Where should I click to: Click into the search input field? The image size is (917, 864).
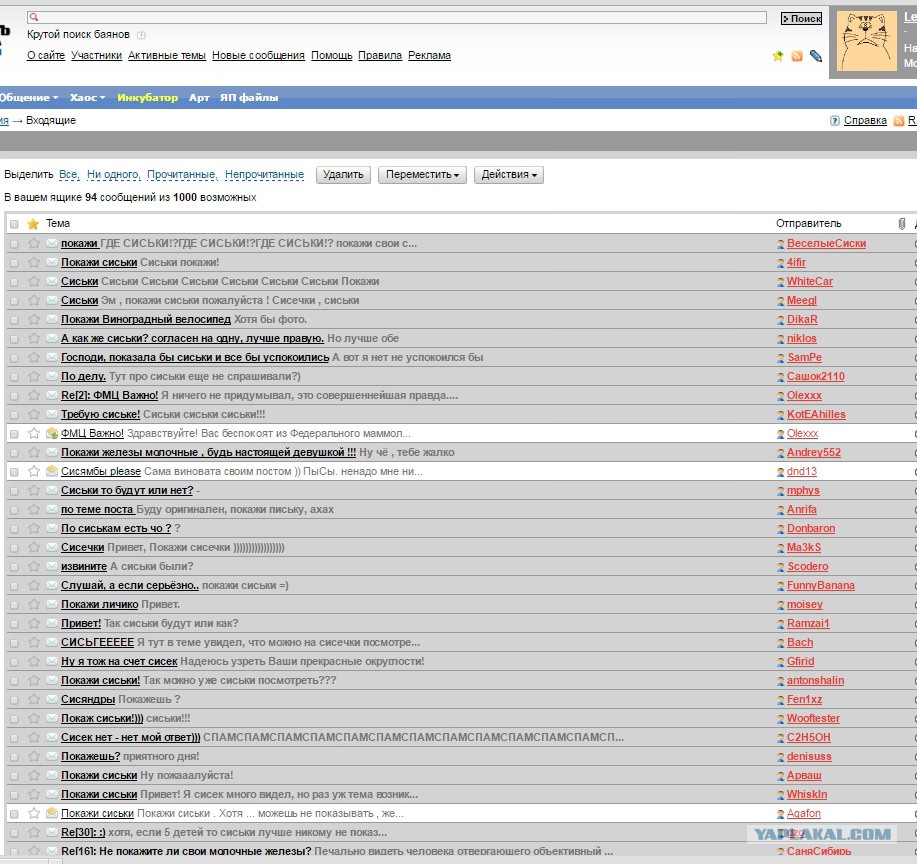(x=400, y=18)
